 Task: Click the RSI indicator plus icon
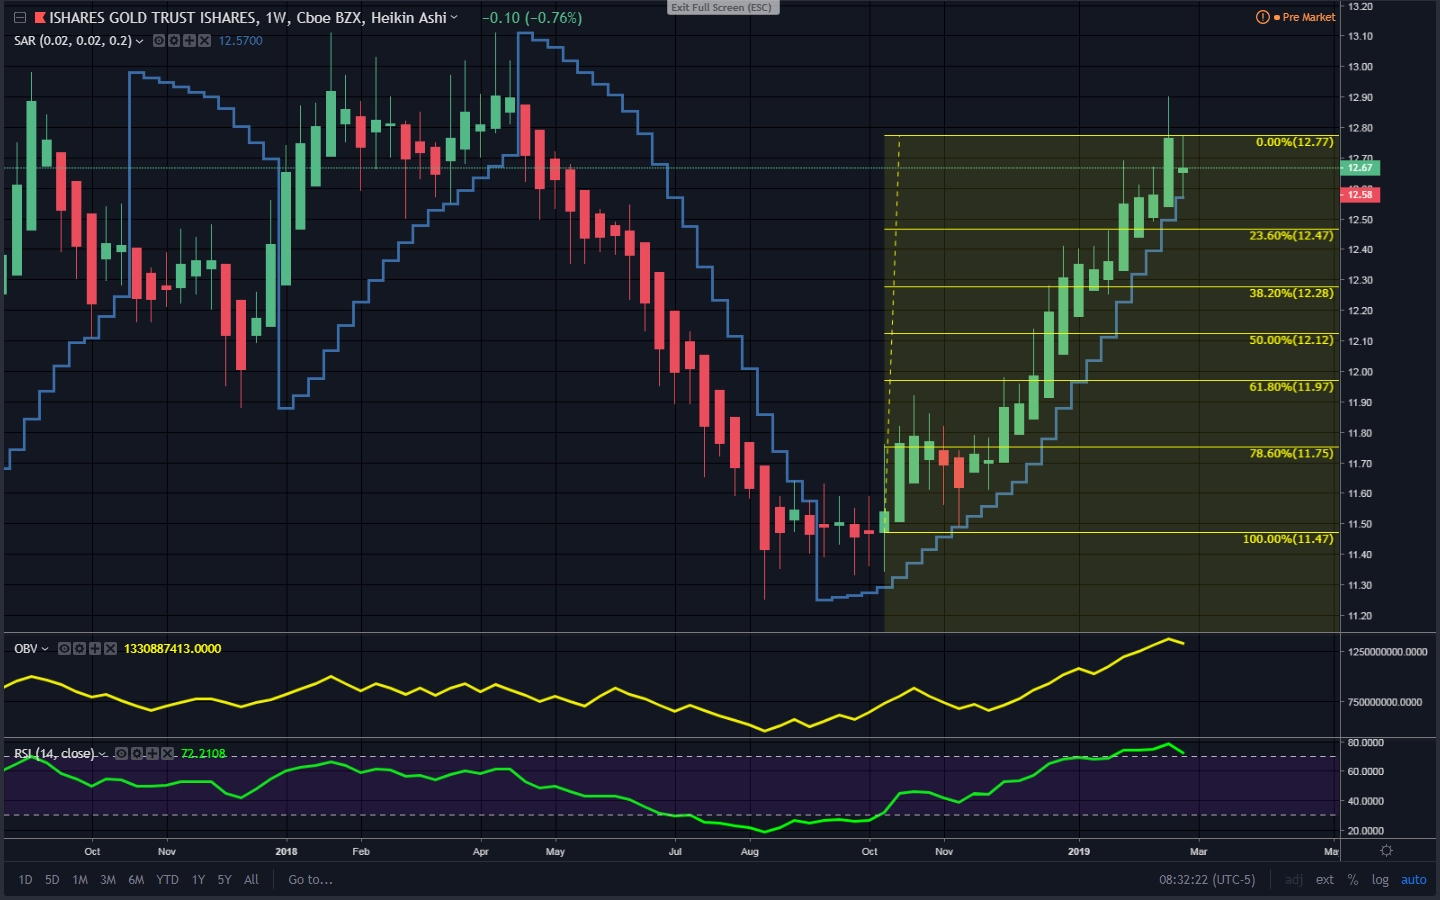pyautogui.click(x=152, y=754)
